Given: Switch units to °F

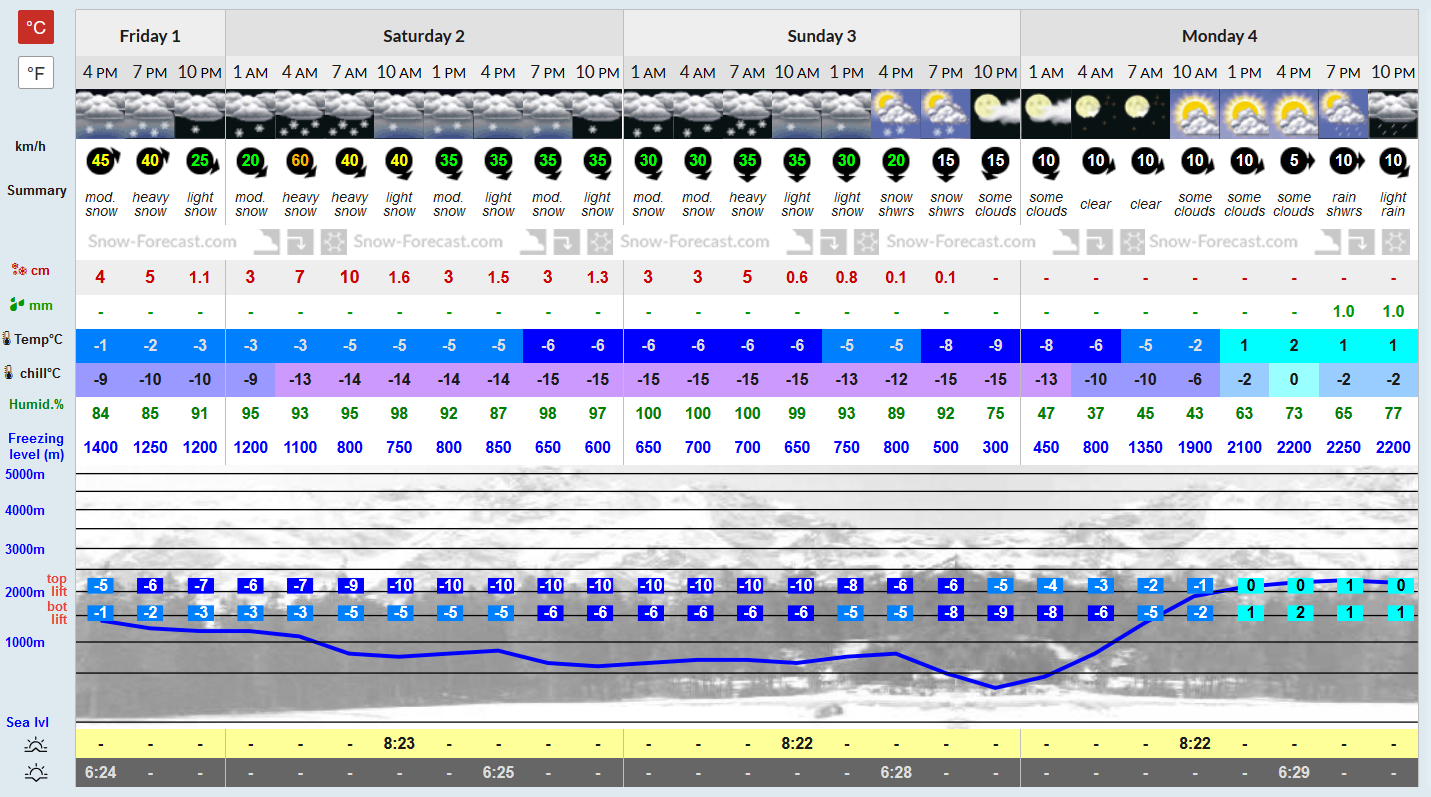Looking at the screenshot, I should (36, 73).
